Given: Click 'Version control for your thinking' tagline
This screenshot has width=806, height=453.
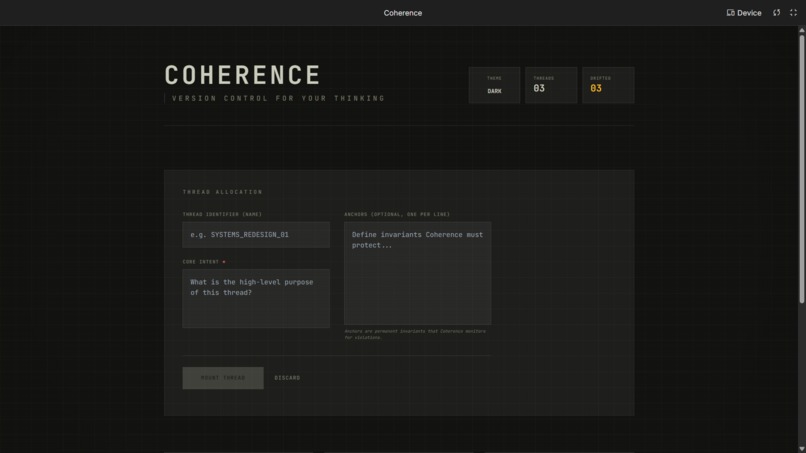Looking at the screenshot, I should tap(278, 98).
